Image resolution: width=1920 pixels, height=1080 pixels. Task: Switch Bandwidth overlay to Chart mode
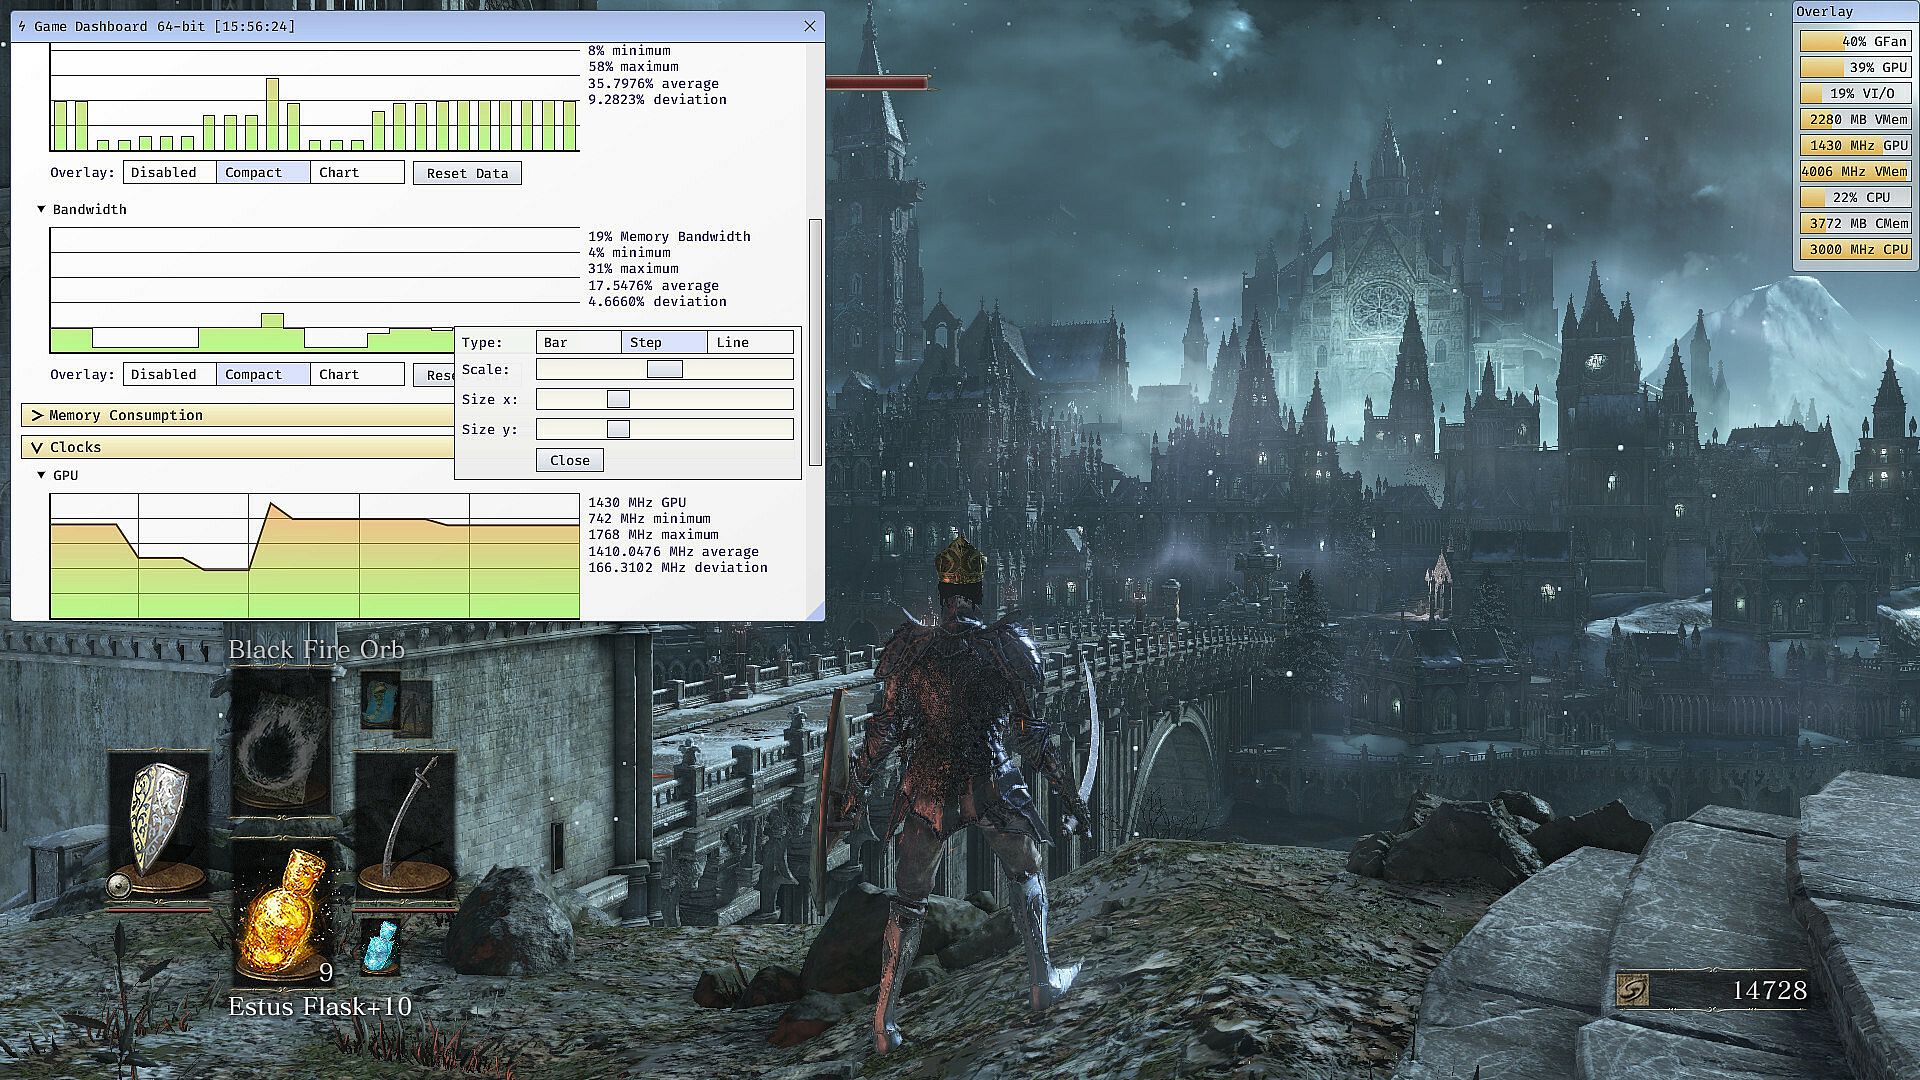pyautogui.click(x=357, y=374)
